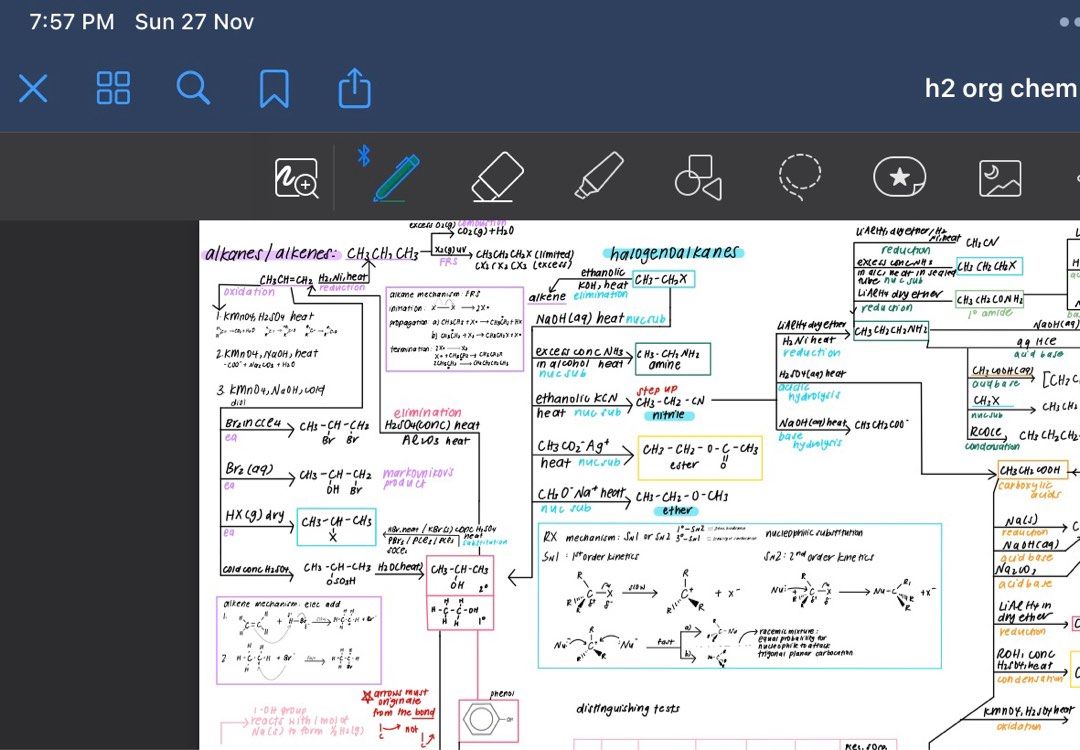Open search within the notebook

click(193, 88)
